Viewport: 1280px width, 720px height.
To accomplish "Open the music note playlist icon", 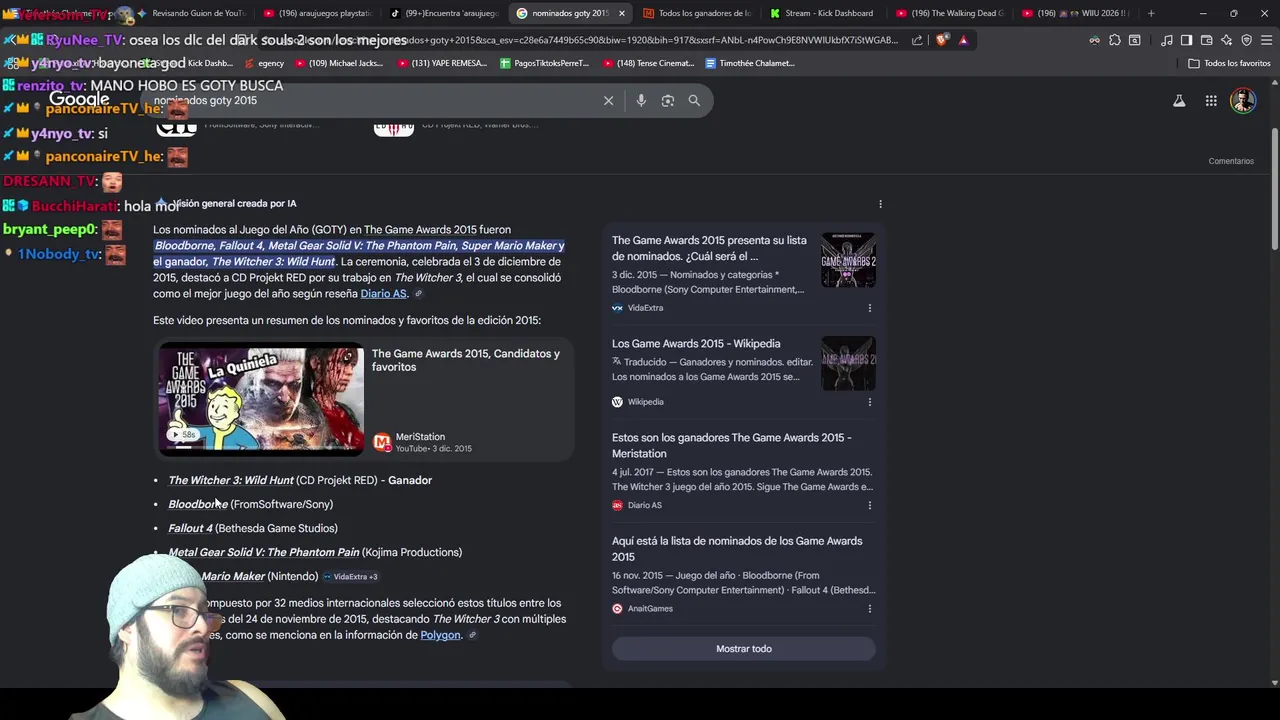I will (1167, 40).
